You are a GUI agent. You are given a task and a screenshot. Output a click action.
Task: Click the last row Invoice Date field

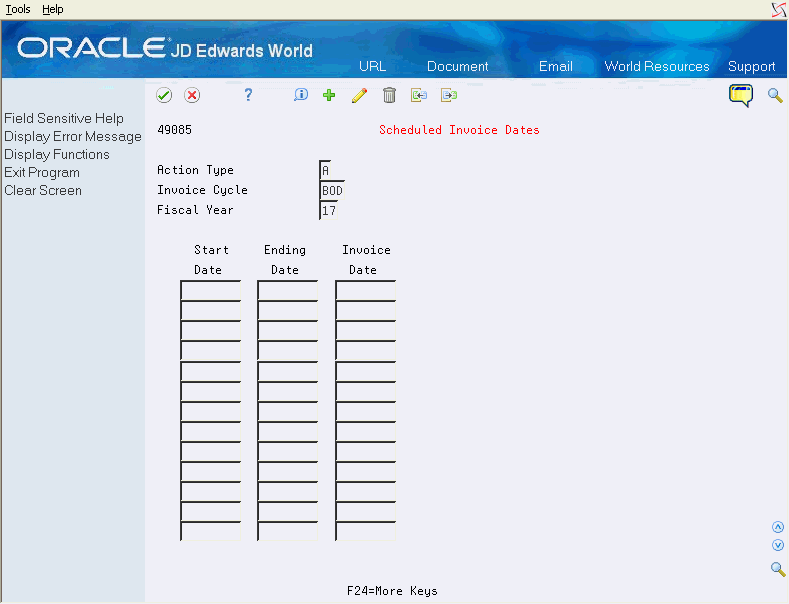tap(366, 531)
